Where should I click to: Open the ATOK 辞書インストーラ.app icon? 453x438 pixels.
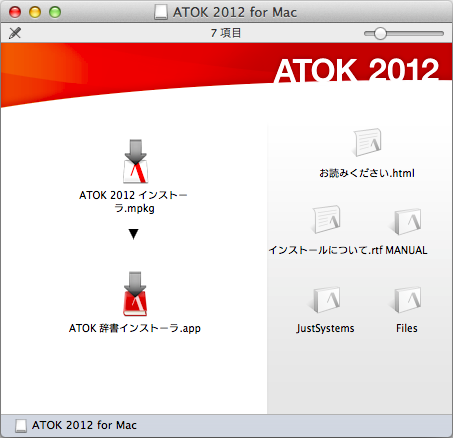point(135,294)
